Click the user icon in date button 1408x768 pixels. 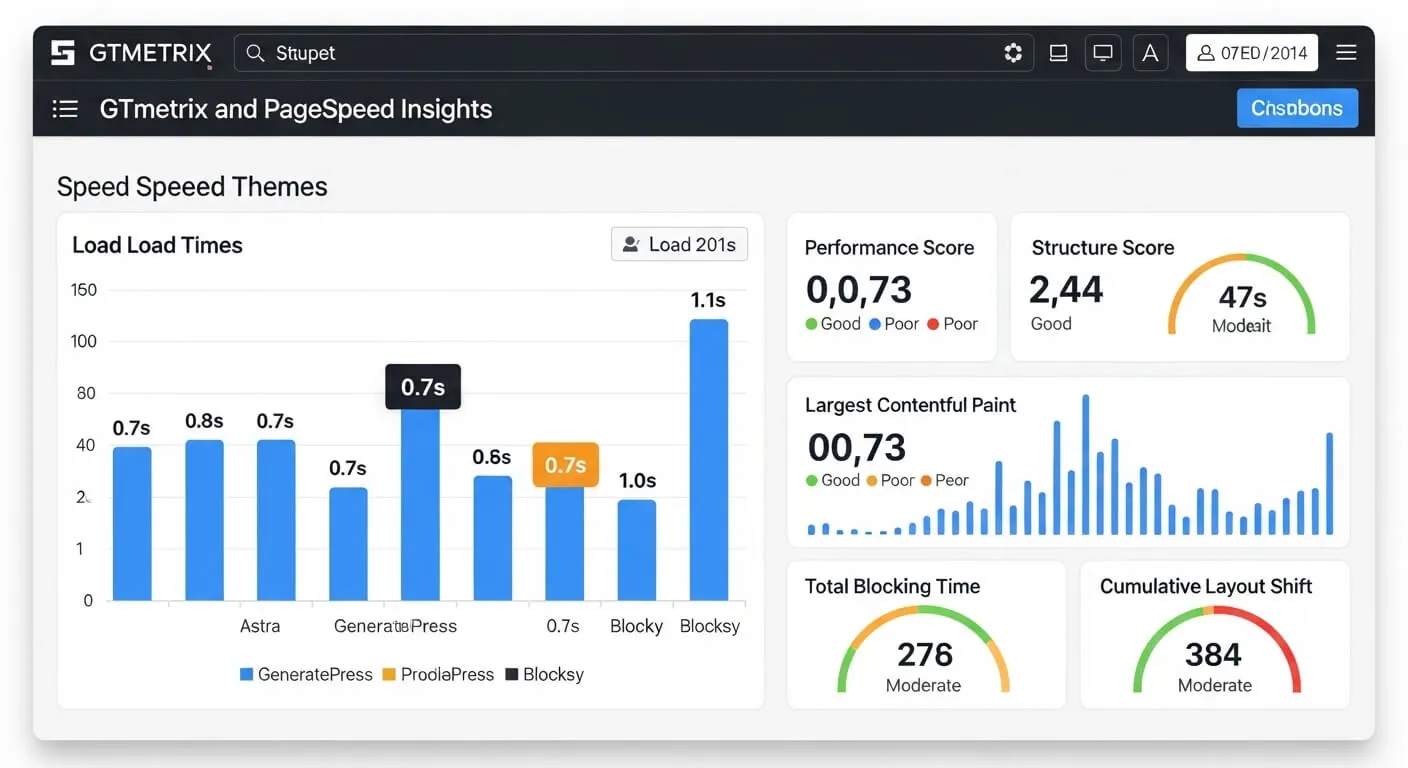(1205, 53)
